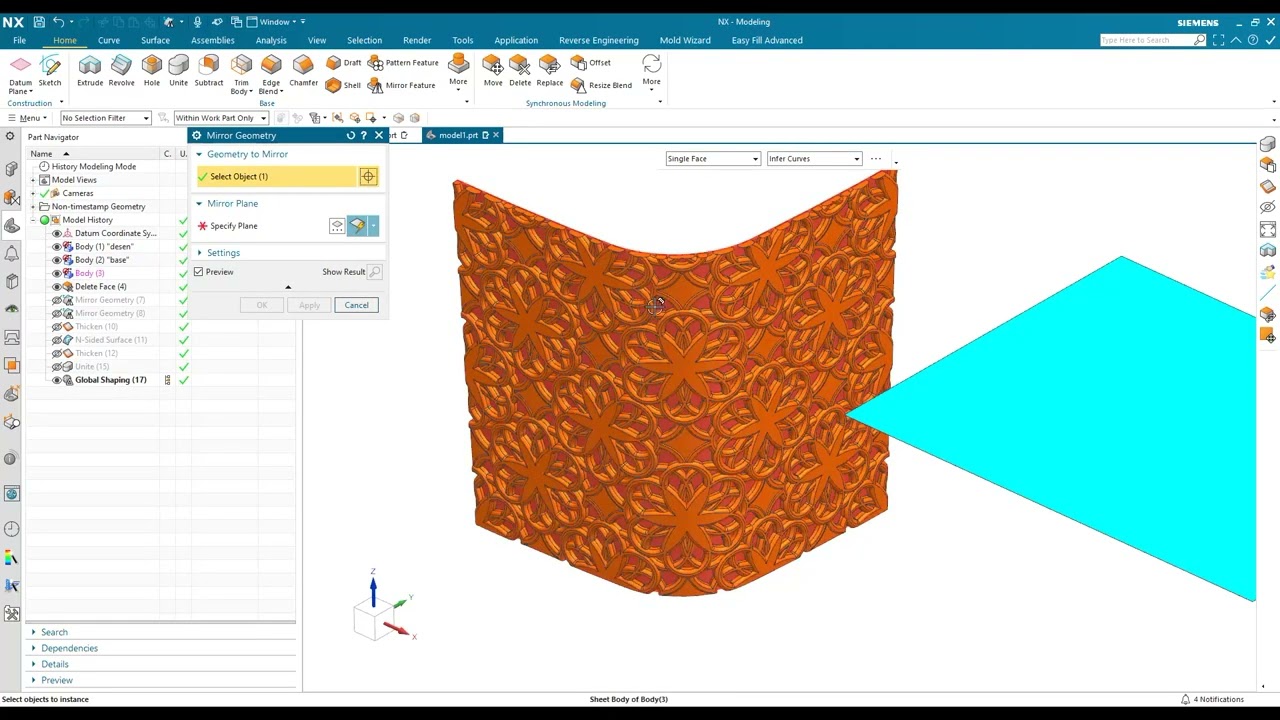Click the command search input field

(1146, 40)
